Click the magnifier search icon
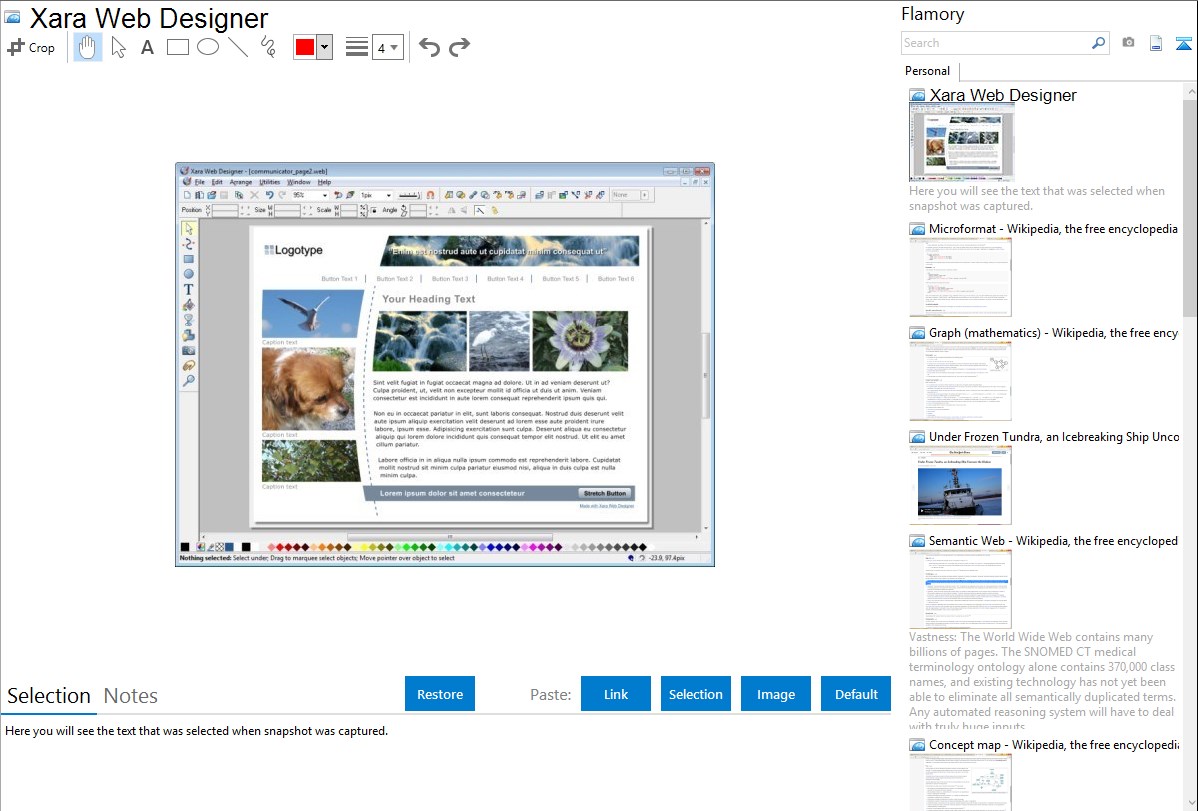 coord(1098,43)
